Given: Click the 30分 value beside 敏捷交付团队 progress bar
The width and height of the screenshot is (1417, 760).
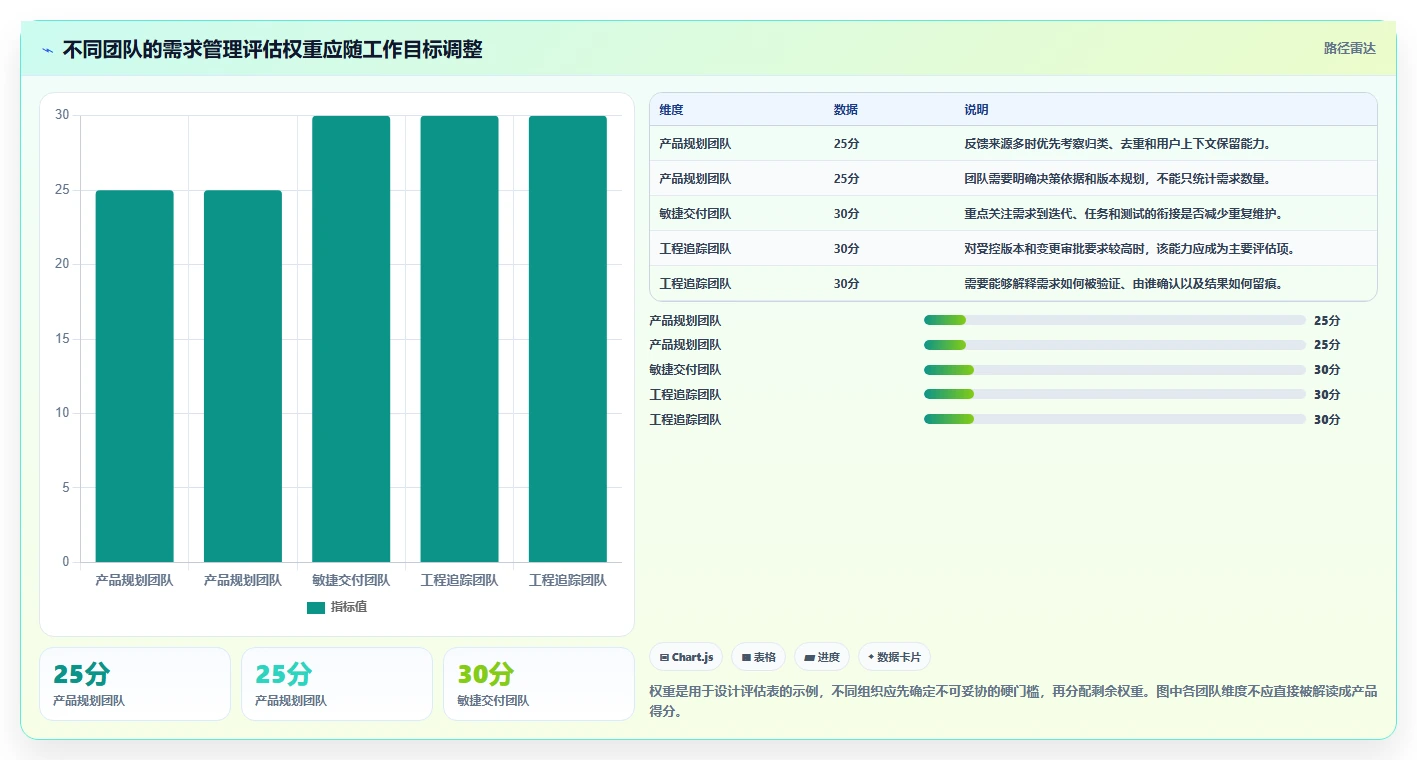Looking at the screenshot, I should point(1327,370).
